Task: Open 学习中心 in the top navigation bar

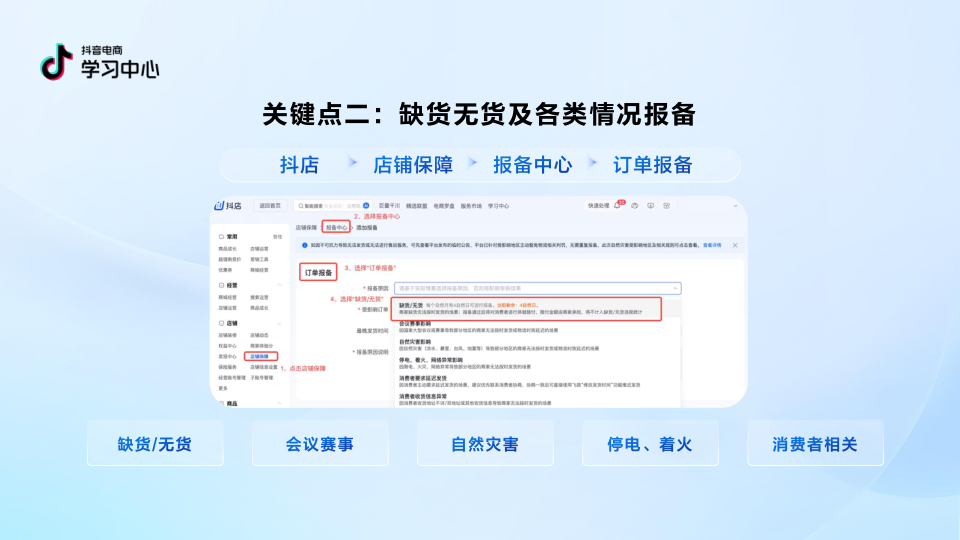Action: tap(498, 206)
